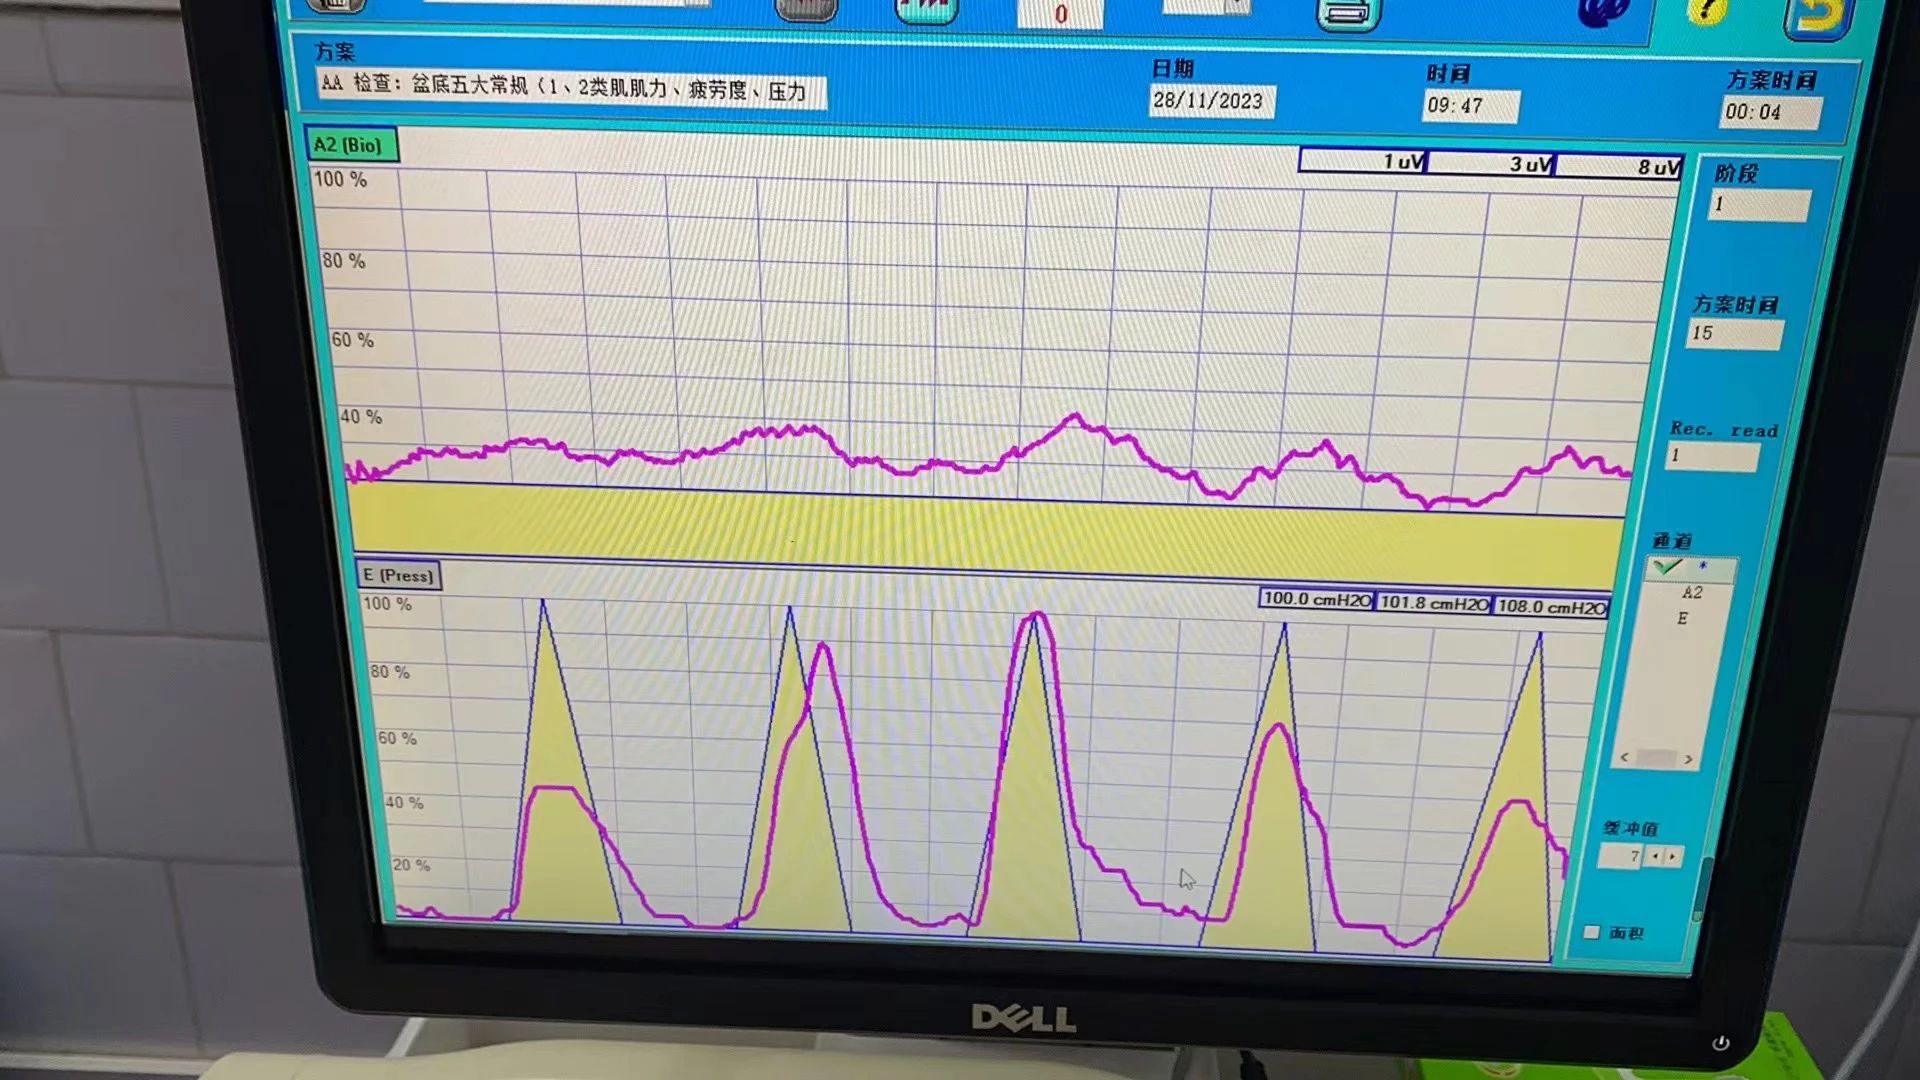Select channel A2 in channel list
This screenshot has width=1920, height=1080.
1692,593
